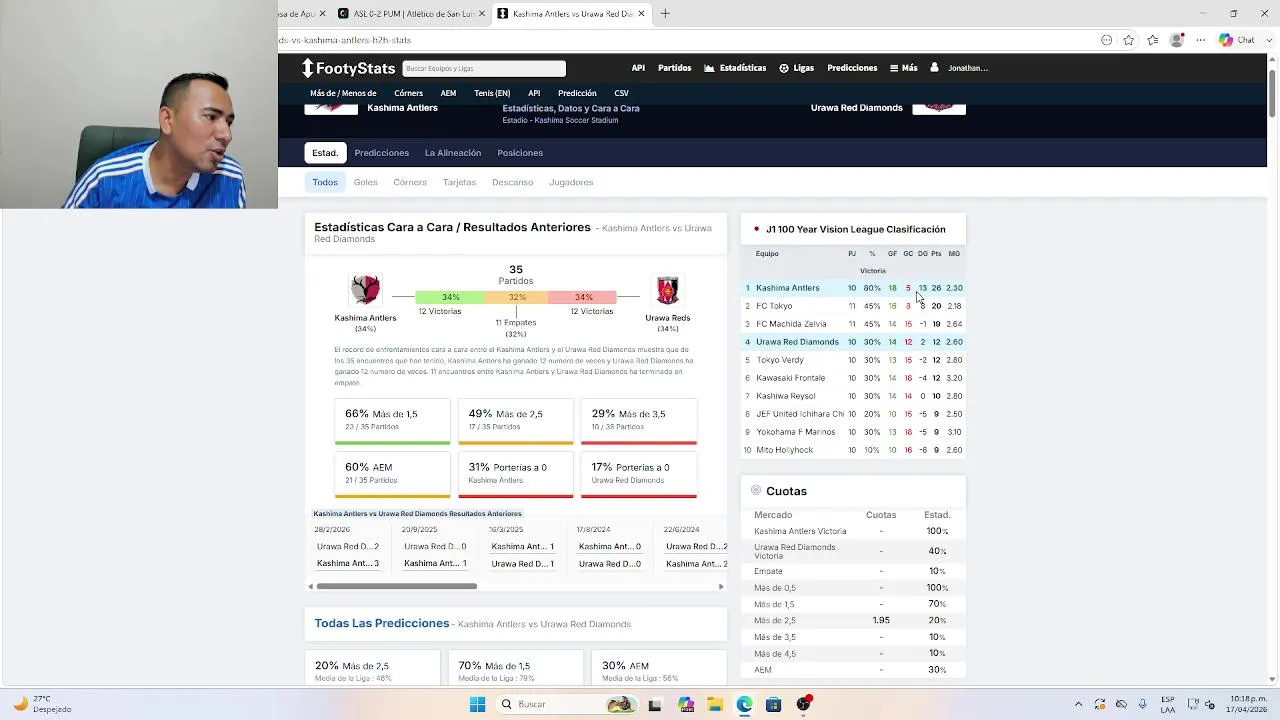Open the browser profile avatar
1280x720 pixels.
1177,40
